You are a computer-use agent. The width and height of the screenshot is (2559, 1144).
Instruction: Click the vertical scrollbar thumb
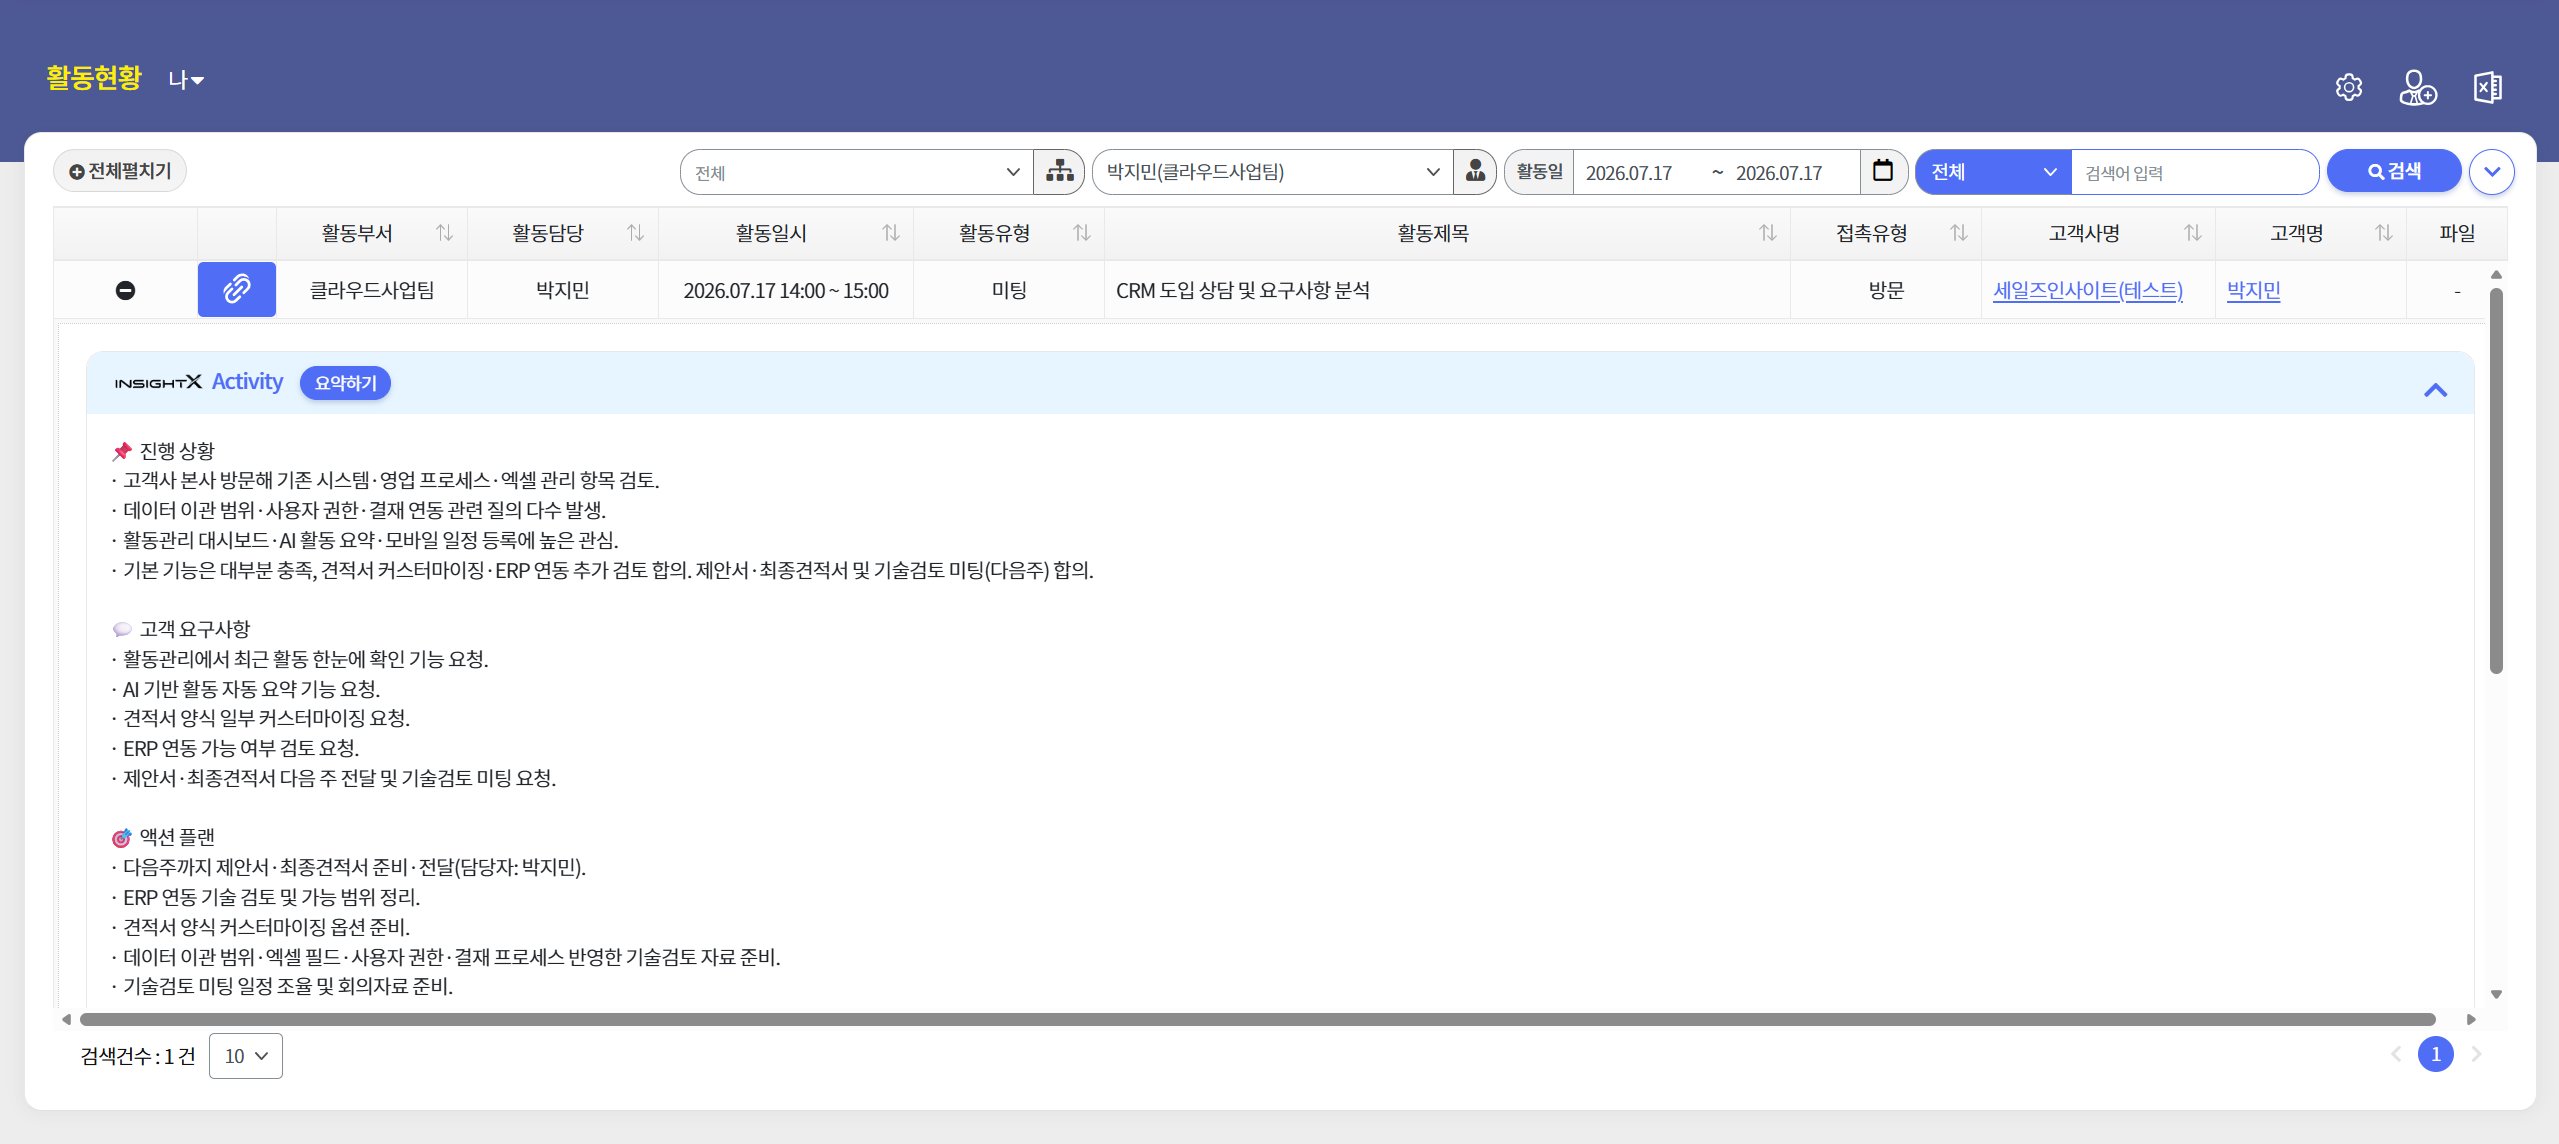point(2495,480)
